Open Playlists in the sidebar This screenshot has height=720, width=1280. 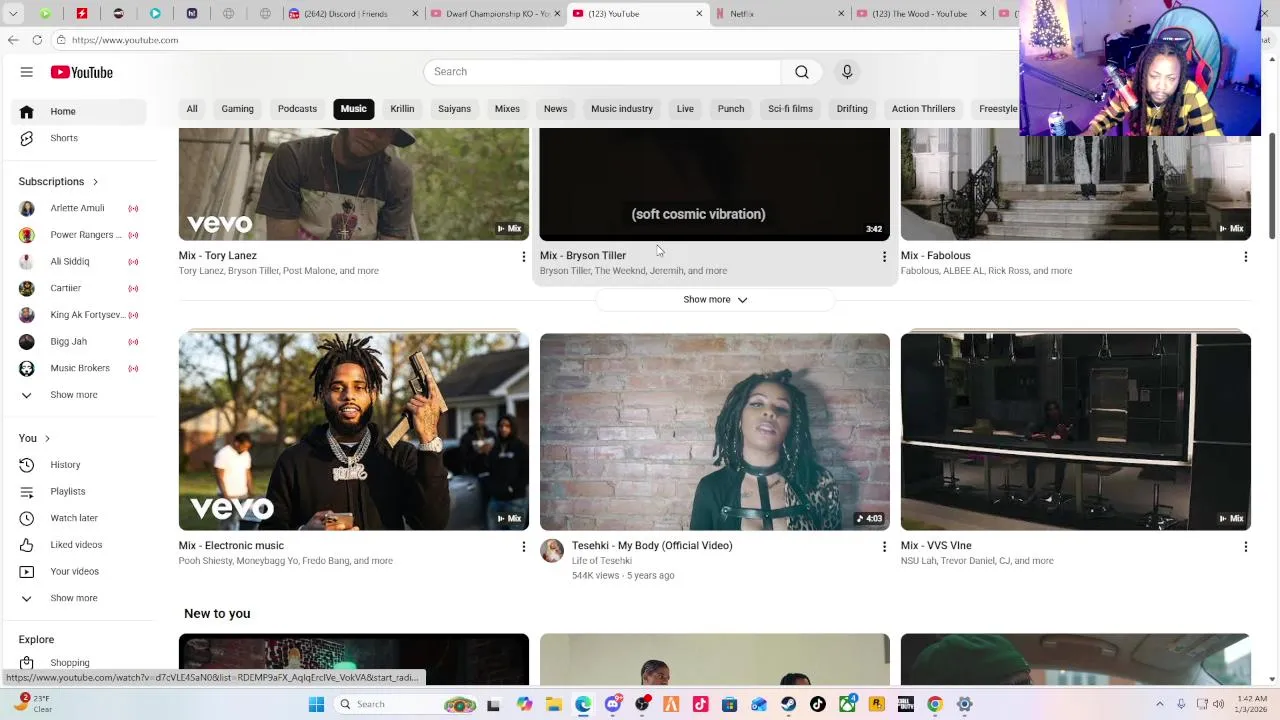coord(80,492)
